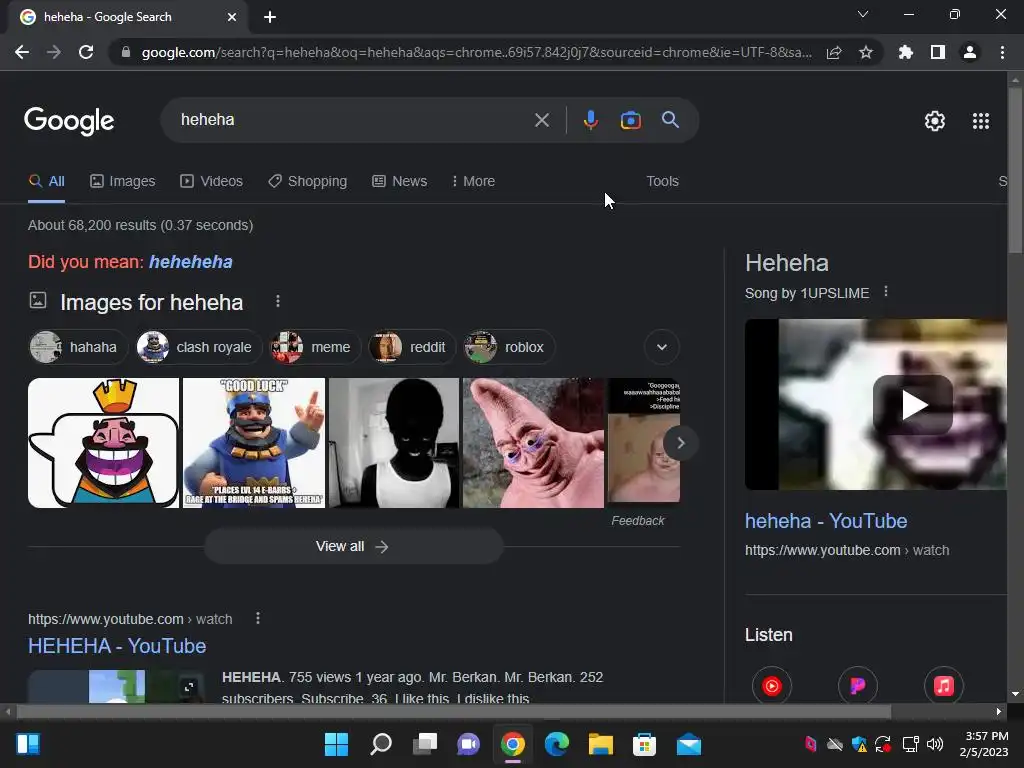Viewport: 1024px width, 768px height.
Task: Open options for the 1UPSLIME song panel
Action: [886, 291]
